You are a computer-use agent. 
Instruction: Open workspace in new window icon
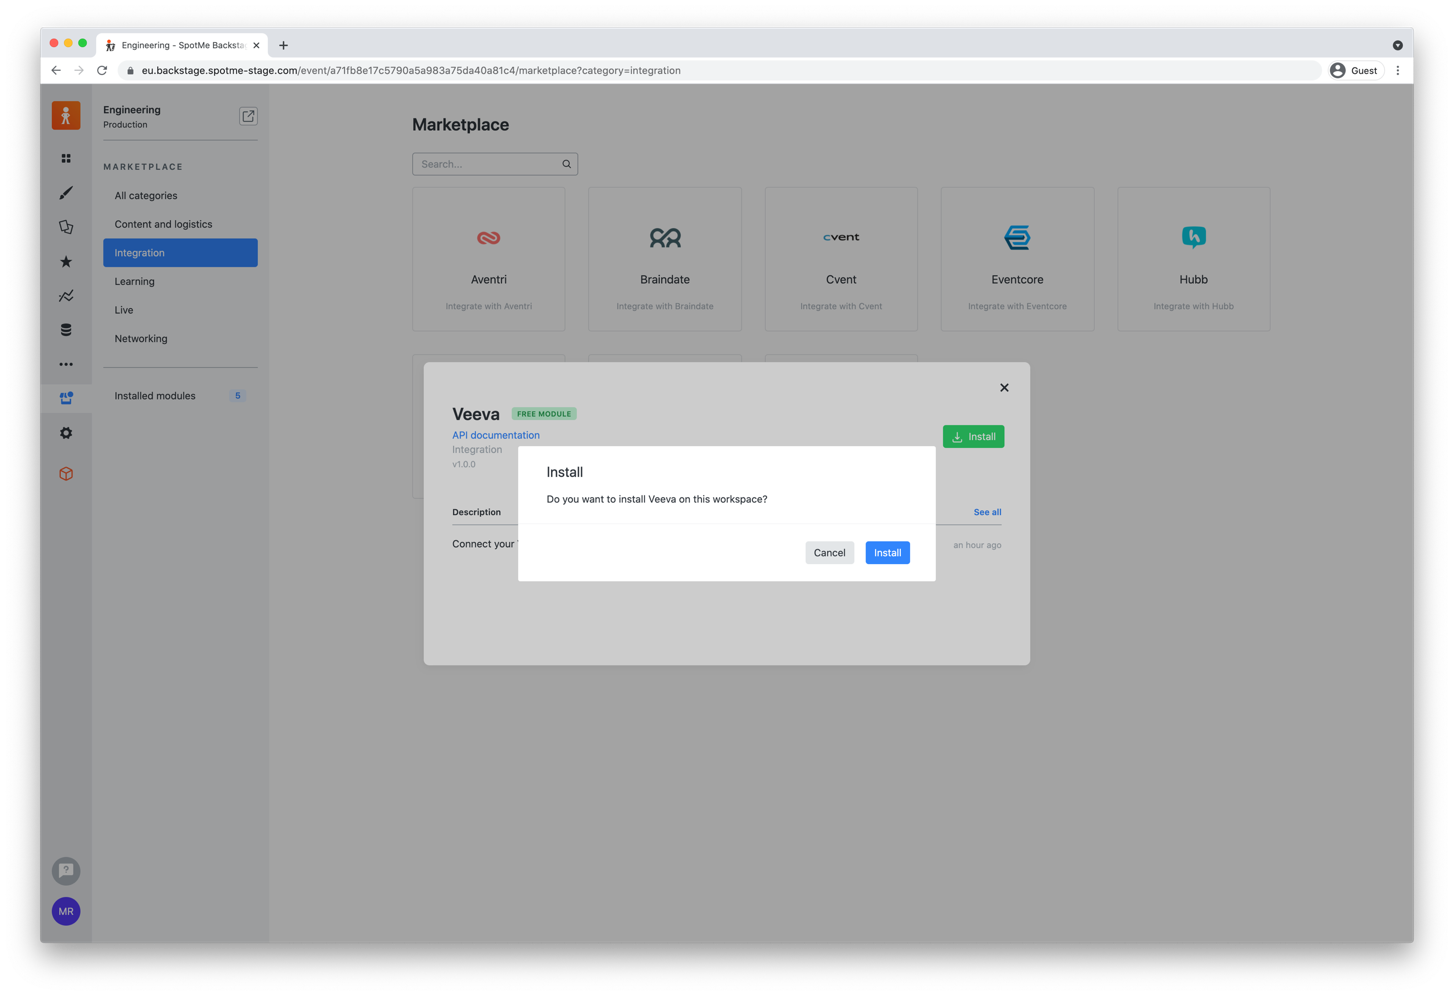(x=248, y=116)
